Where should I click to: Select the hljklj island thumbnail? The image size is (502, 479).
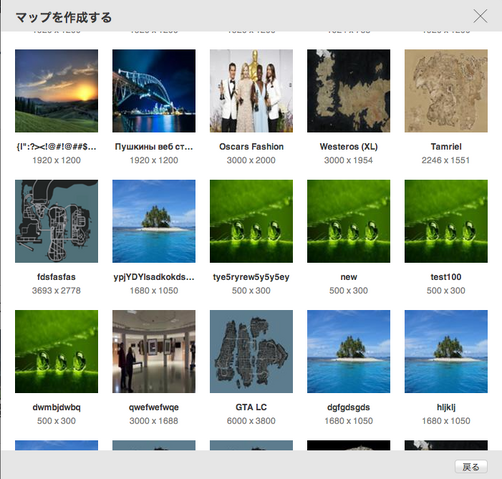446,351
